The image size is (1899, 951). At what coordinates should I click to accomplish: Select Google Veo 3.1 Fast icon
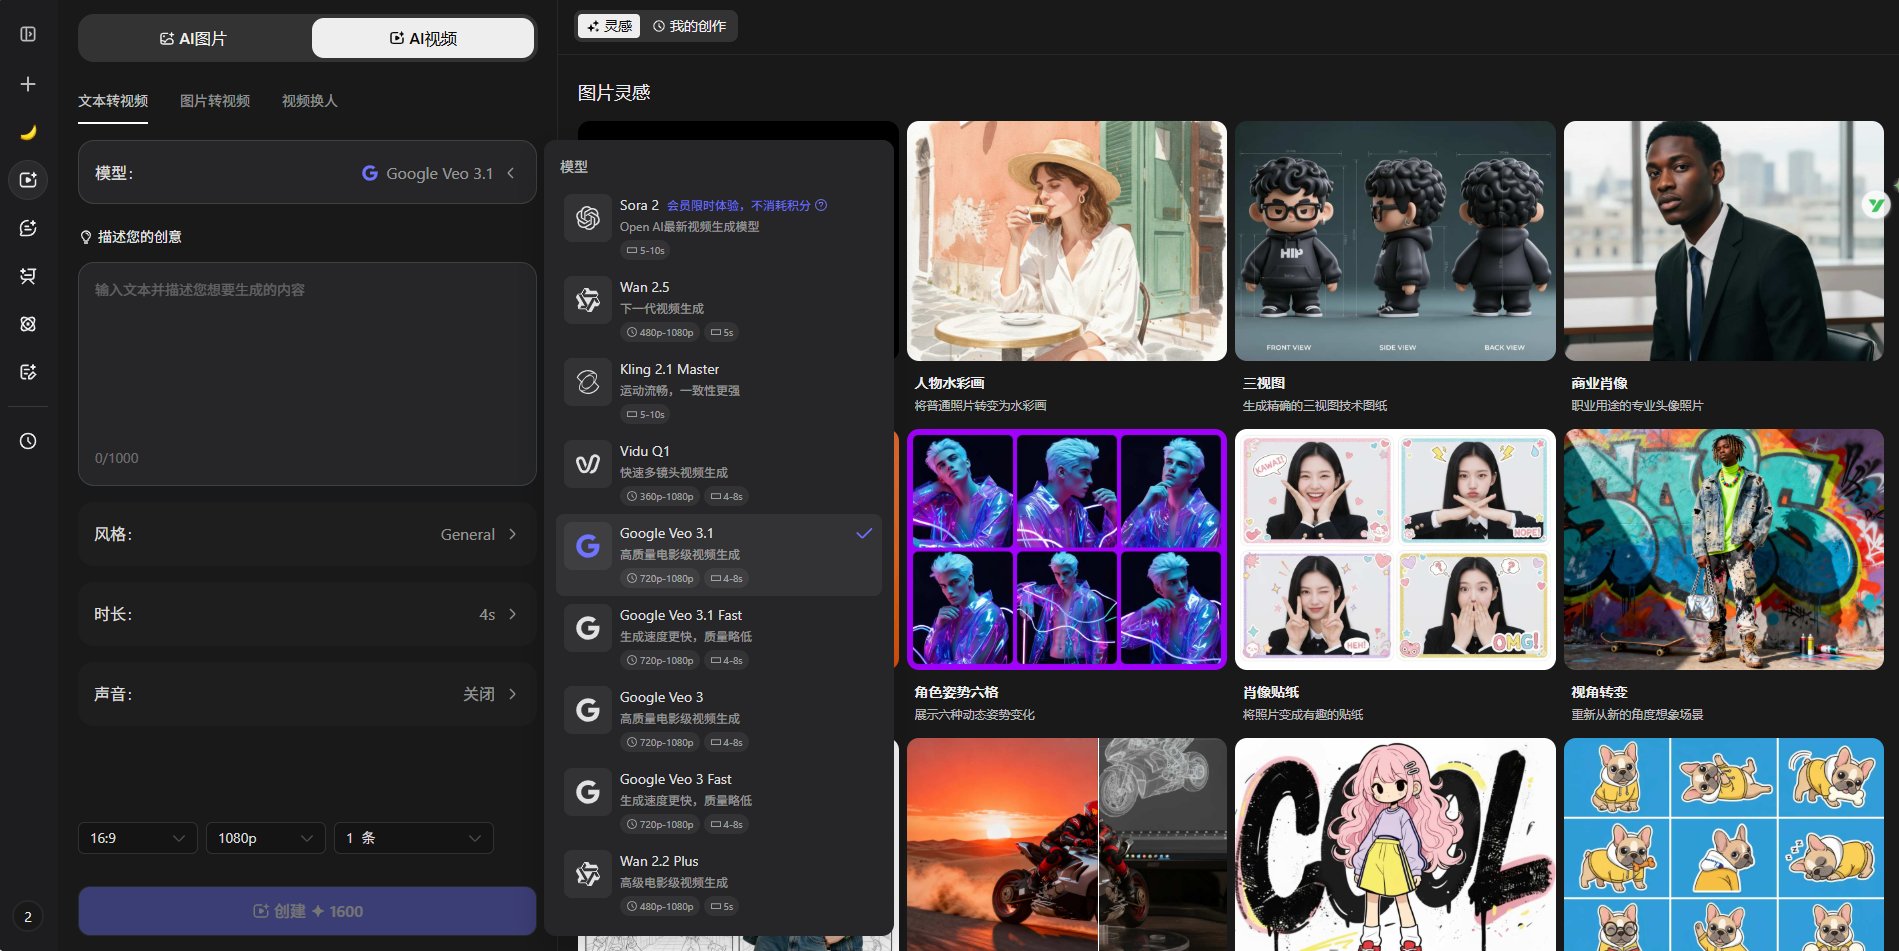coord(588,628)
